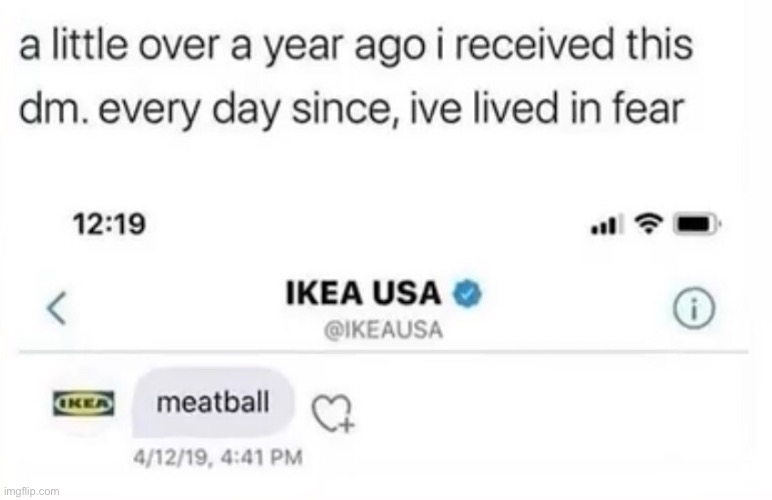This screenshot has height=500, width=772.
Task: Open the IKEA USA profile title
Action: tap(363, 293)
